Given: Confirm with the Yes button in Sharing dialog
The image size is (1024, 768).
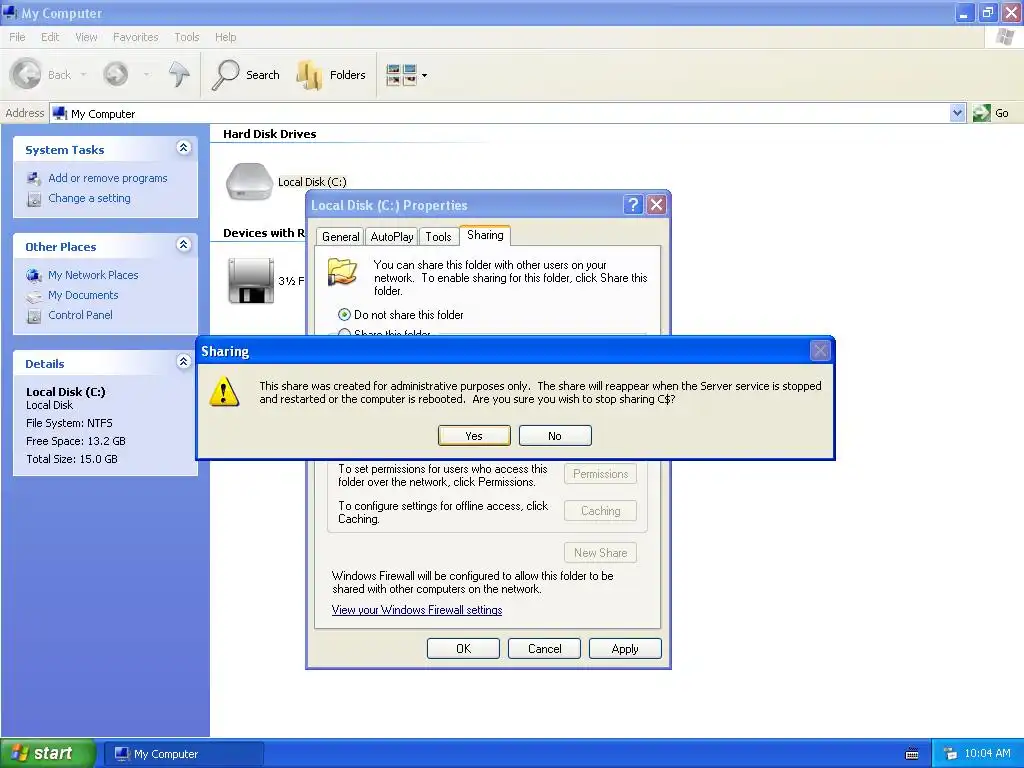Looking at the screenshot, I should pyautogui.click(x=474, y=436).
